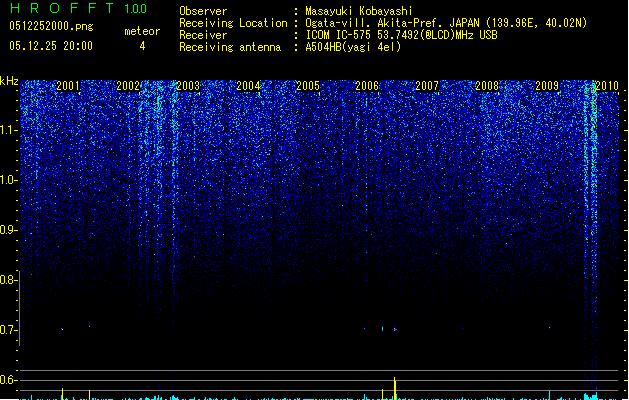Click the observer name Masayuki Kobayashi
The width and height of the screenshot is (629, 400).
[x=359, y=11]
